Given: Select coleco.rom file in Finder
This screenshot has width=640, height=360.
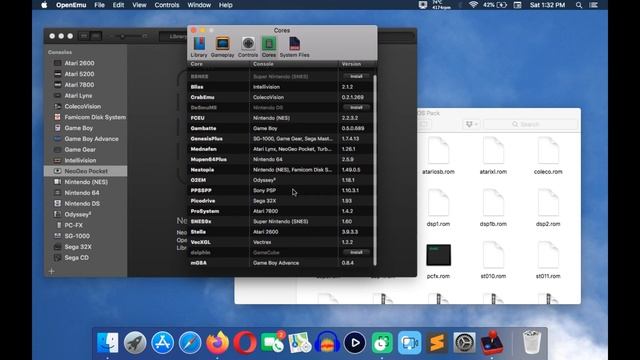Looking at the screenshot, I should pyautogui.click(x=548, y=156).
